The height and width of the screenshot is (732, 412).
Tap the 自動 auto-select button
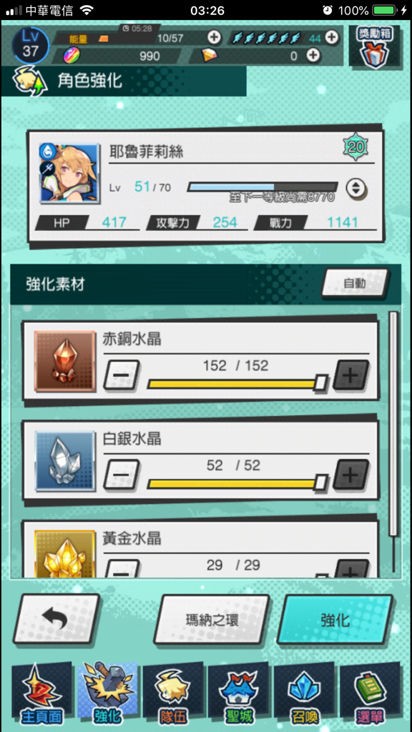pos(355,283)
